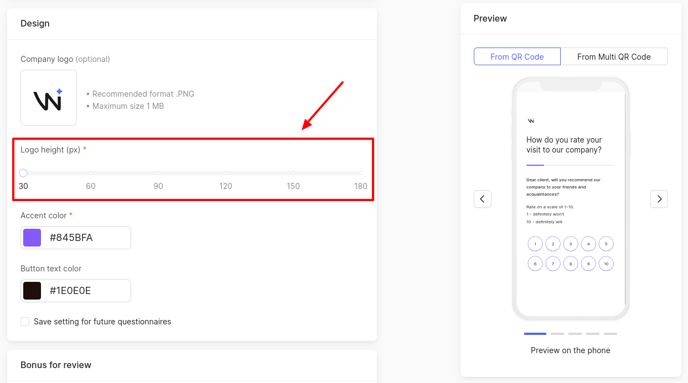Select rating 10 in phone preview

pyautogui.click(x=606, y=264)
